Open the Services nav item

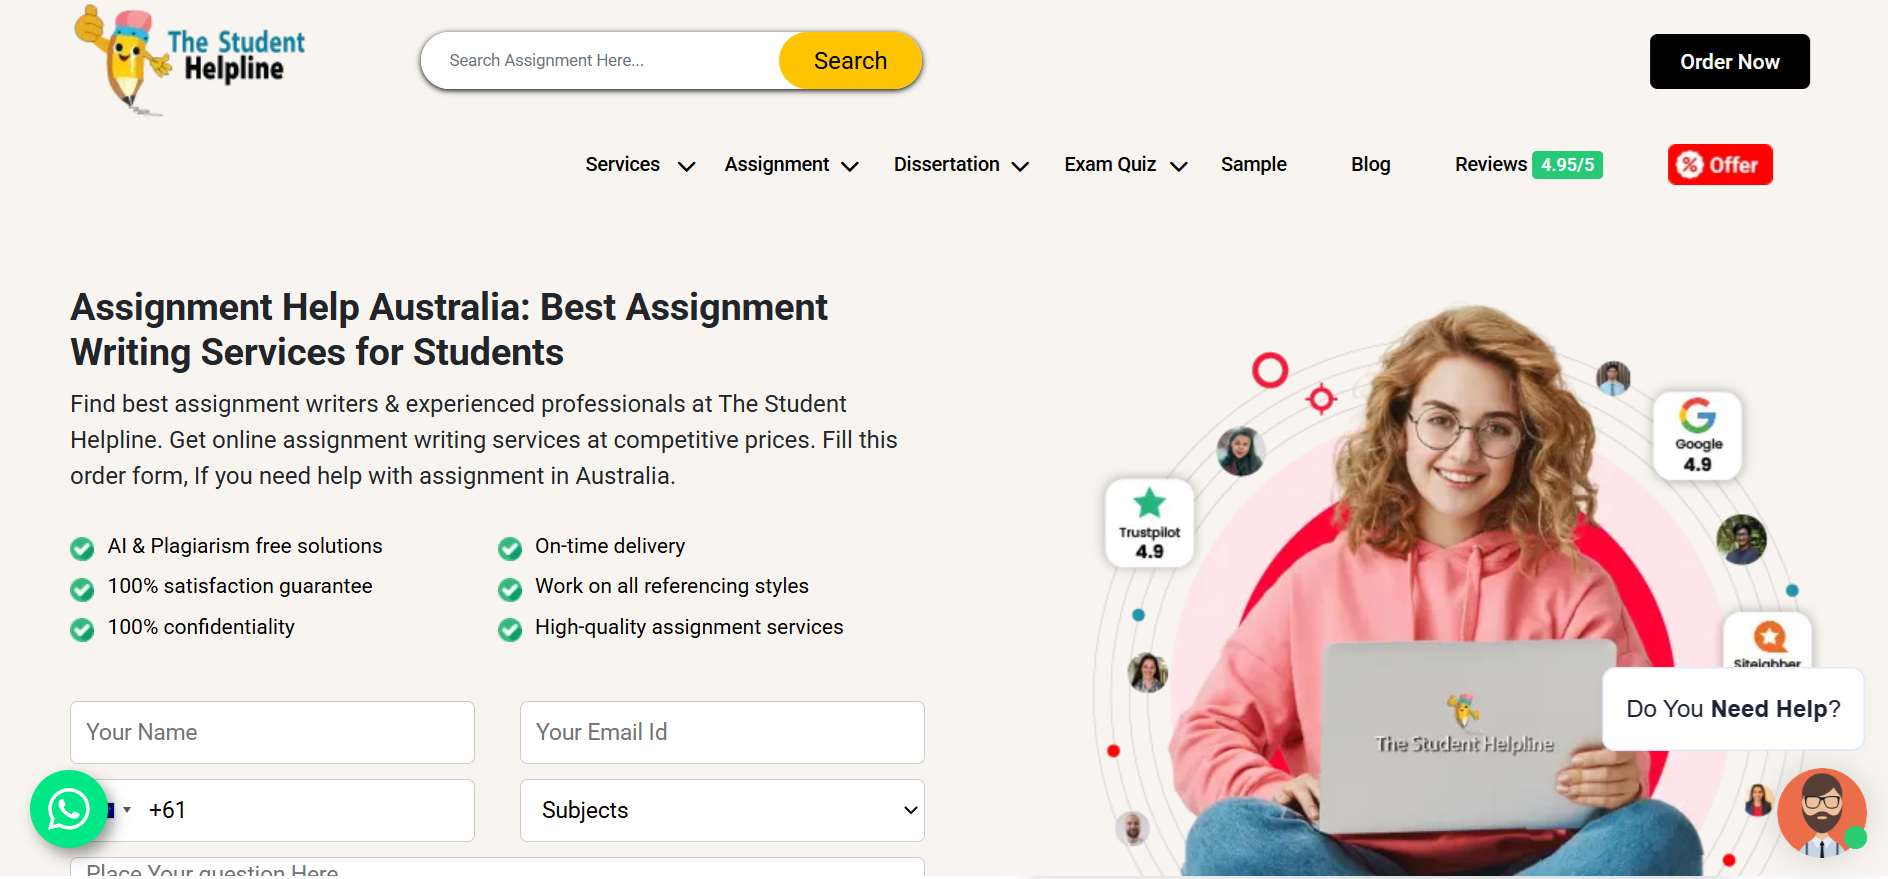click(x=622, y=164)
